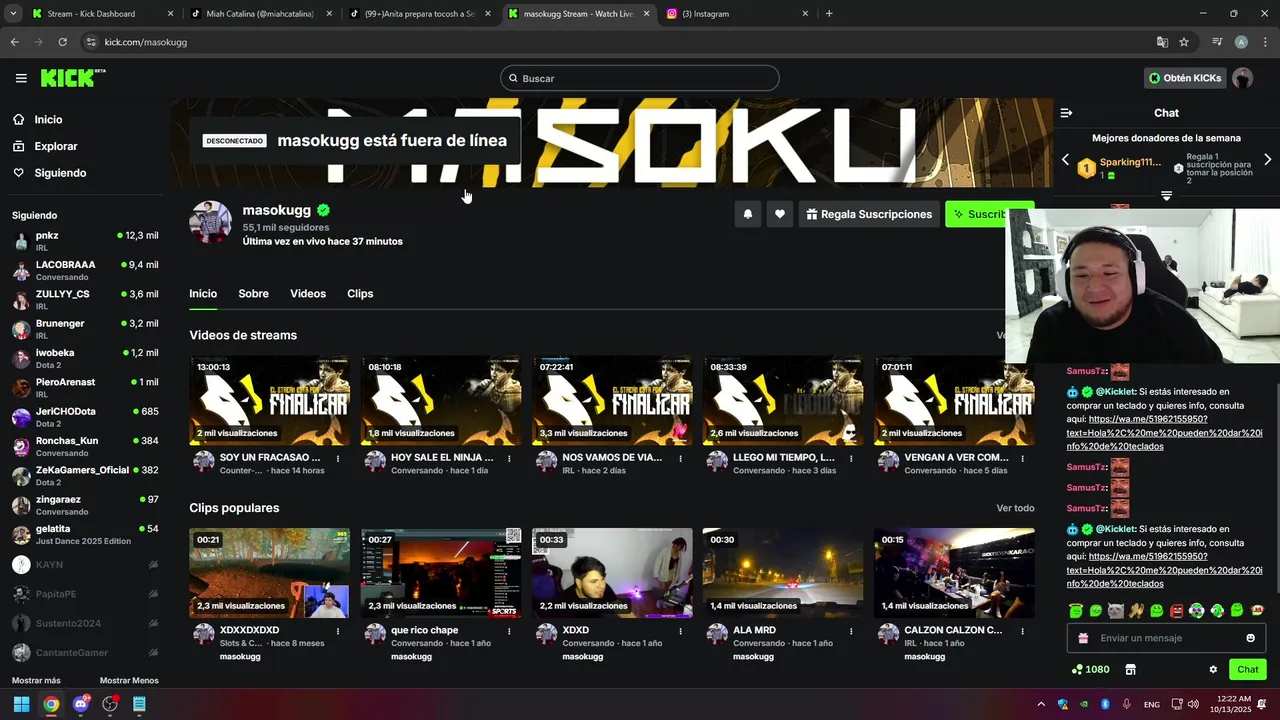Open options for the ALA MRD clip

click(x=851, y=631)
